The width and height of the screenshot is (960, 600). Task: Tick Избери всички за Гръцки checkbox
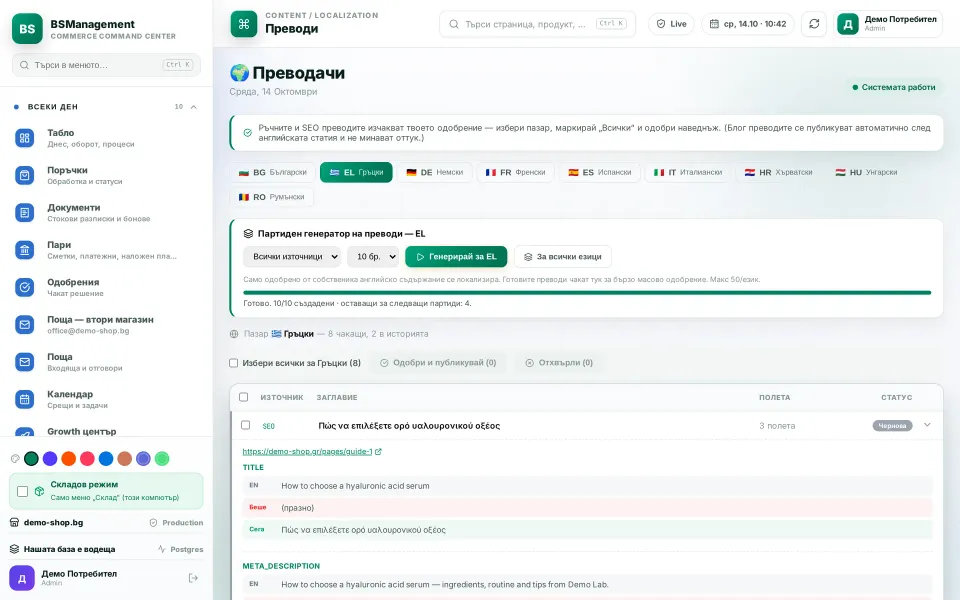(233, 363)
